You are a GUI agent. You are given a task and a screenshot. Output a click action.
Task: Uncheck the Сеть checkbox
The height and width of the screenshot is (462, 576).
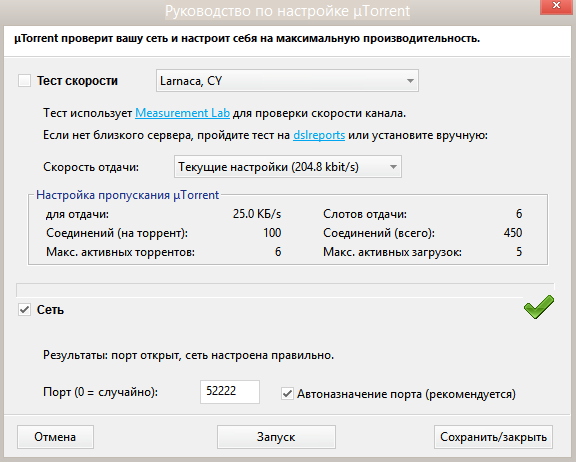click(25, 310)
